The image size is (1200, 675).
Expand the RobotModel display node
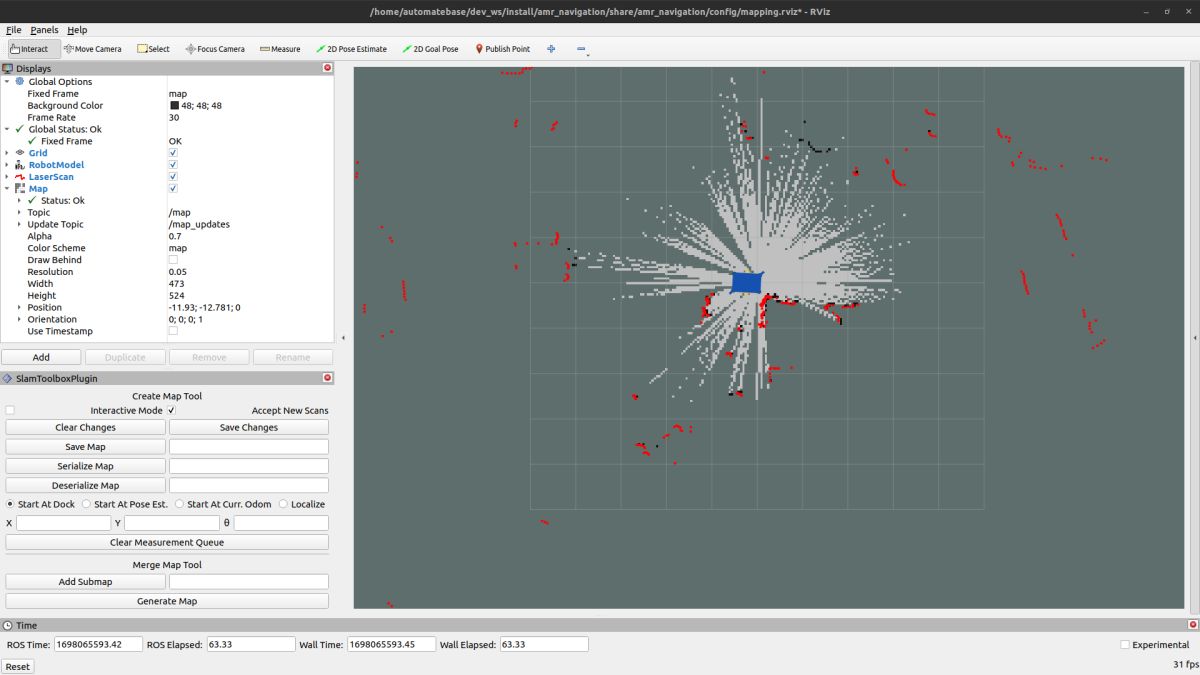click(7, 165)
